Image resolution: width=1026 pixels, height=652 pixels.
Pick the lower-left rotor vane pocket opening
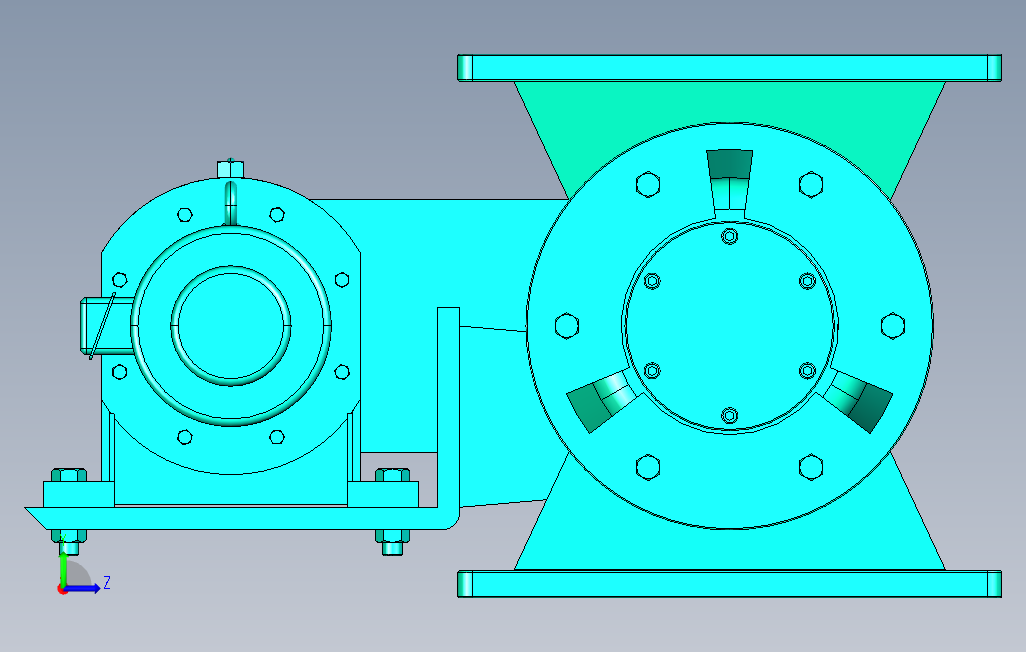pyautogui.click(x=603, y=400)
